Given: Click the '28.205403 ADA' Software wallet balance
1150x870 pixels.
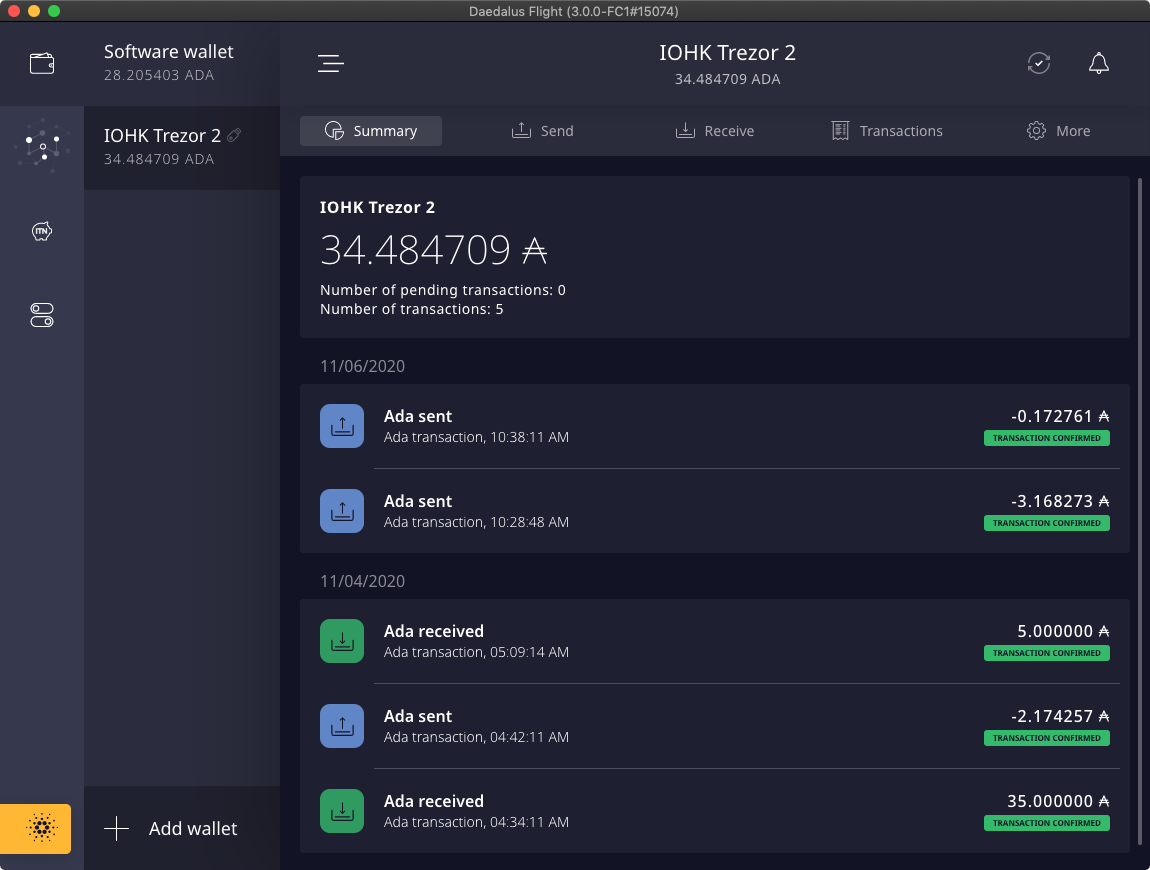Looking at the screenshot, I should (159, 75).
